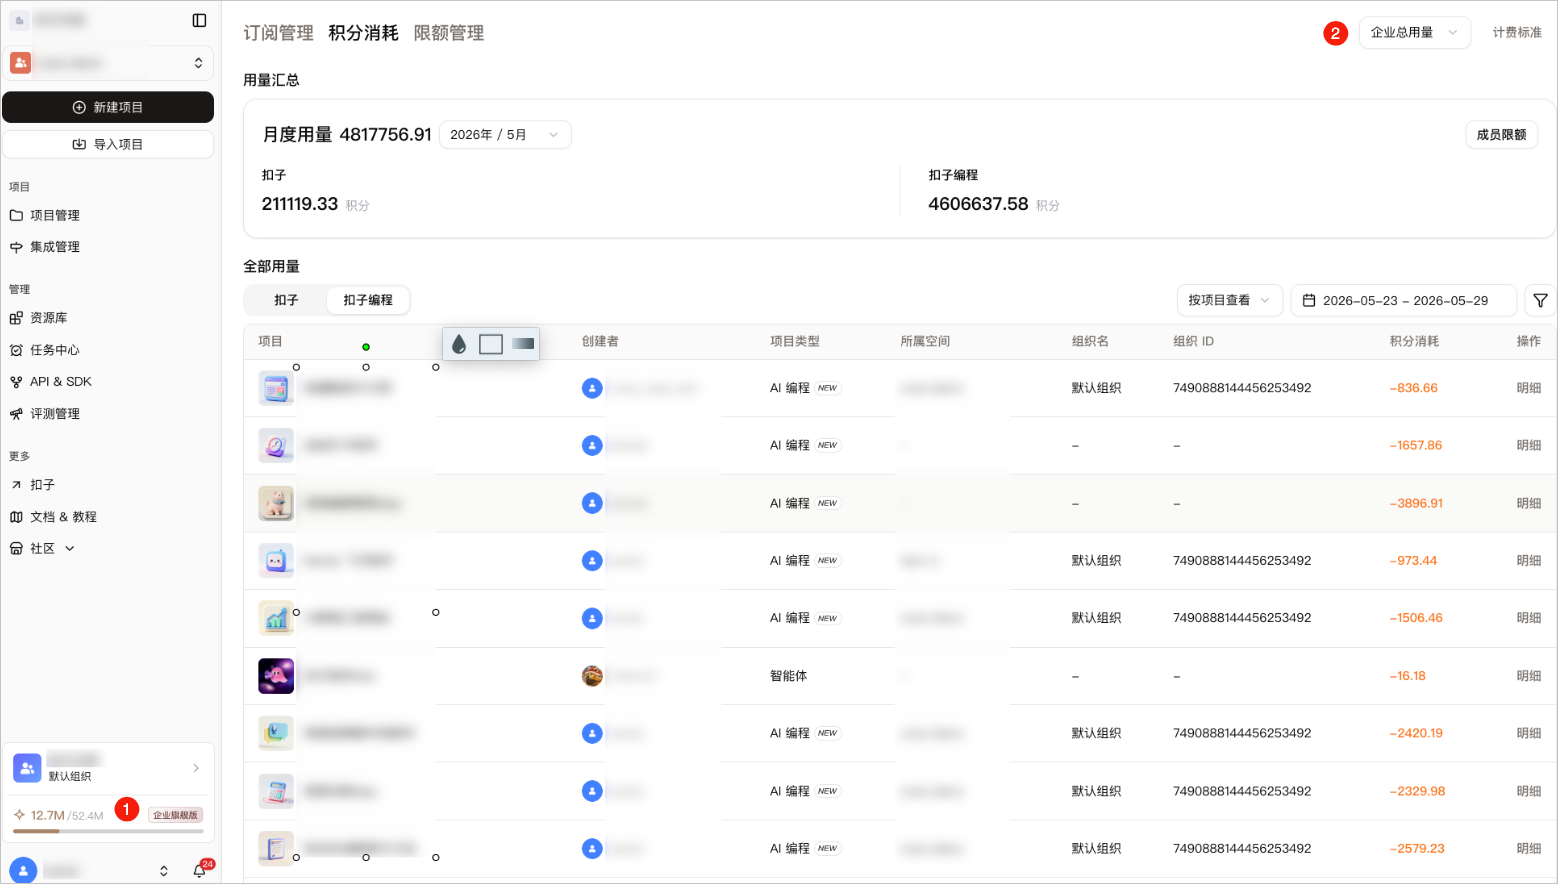Open 明细 for the -2420.19 row
Screen dimensions: 1558x884
click(1528, 733)
